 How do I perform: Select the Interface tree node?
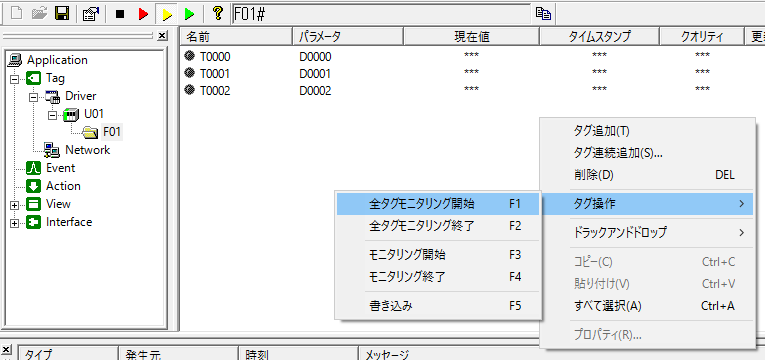click(x=69, y=222)
